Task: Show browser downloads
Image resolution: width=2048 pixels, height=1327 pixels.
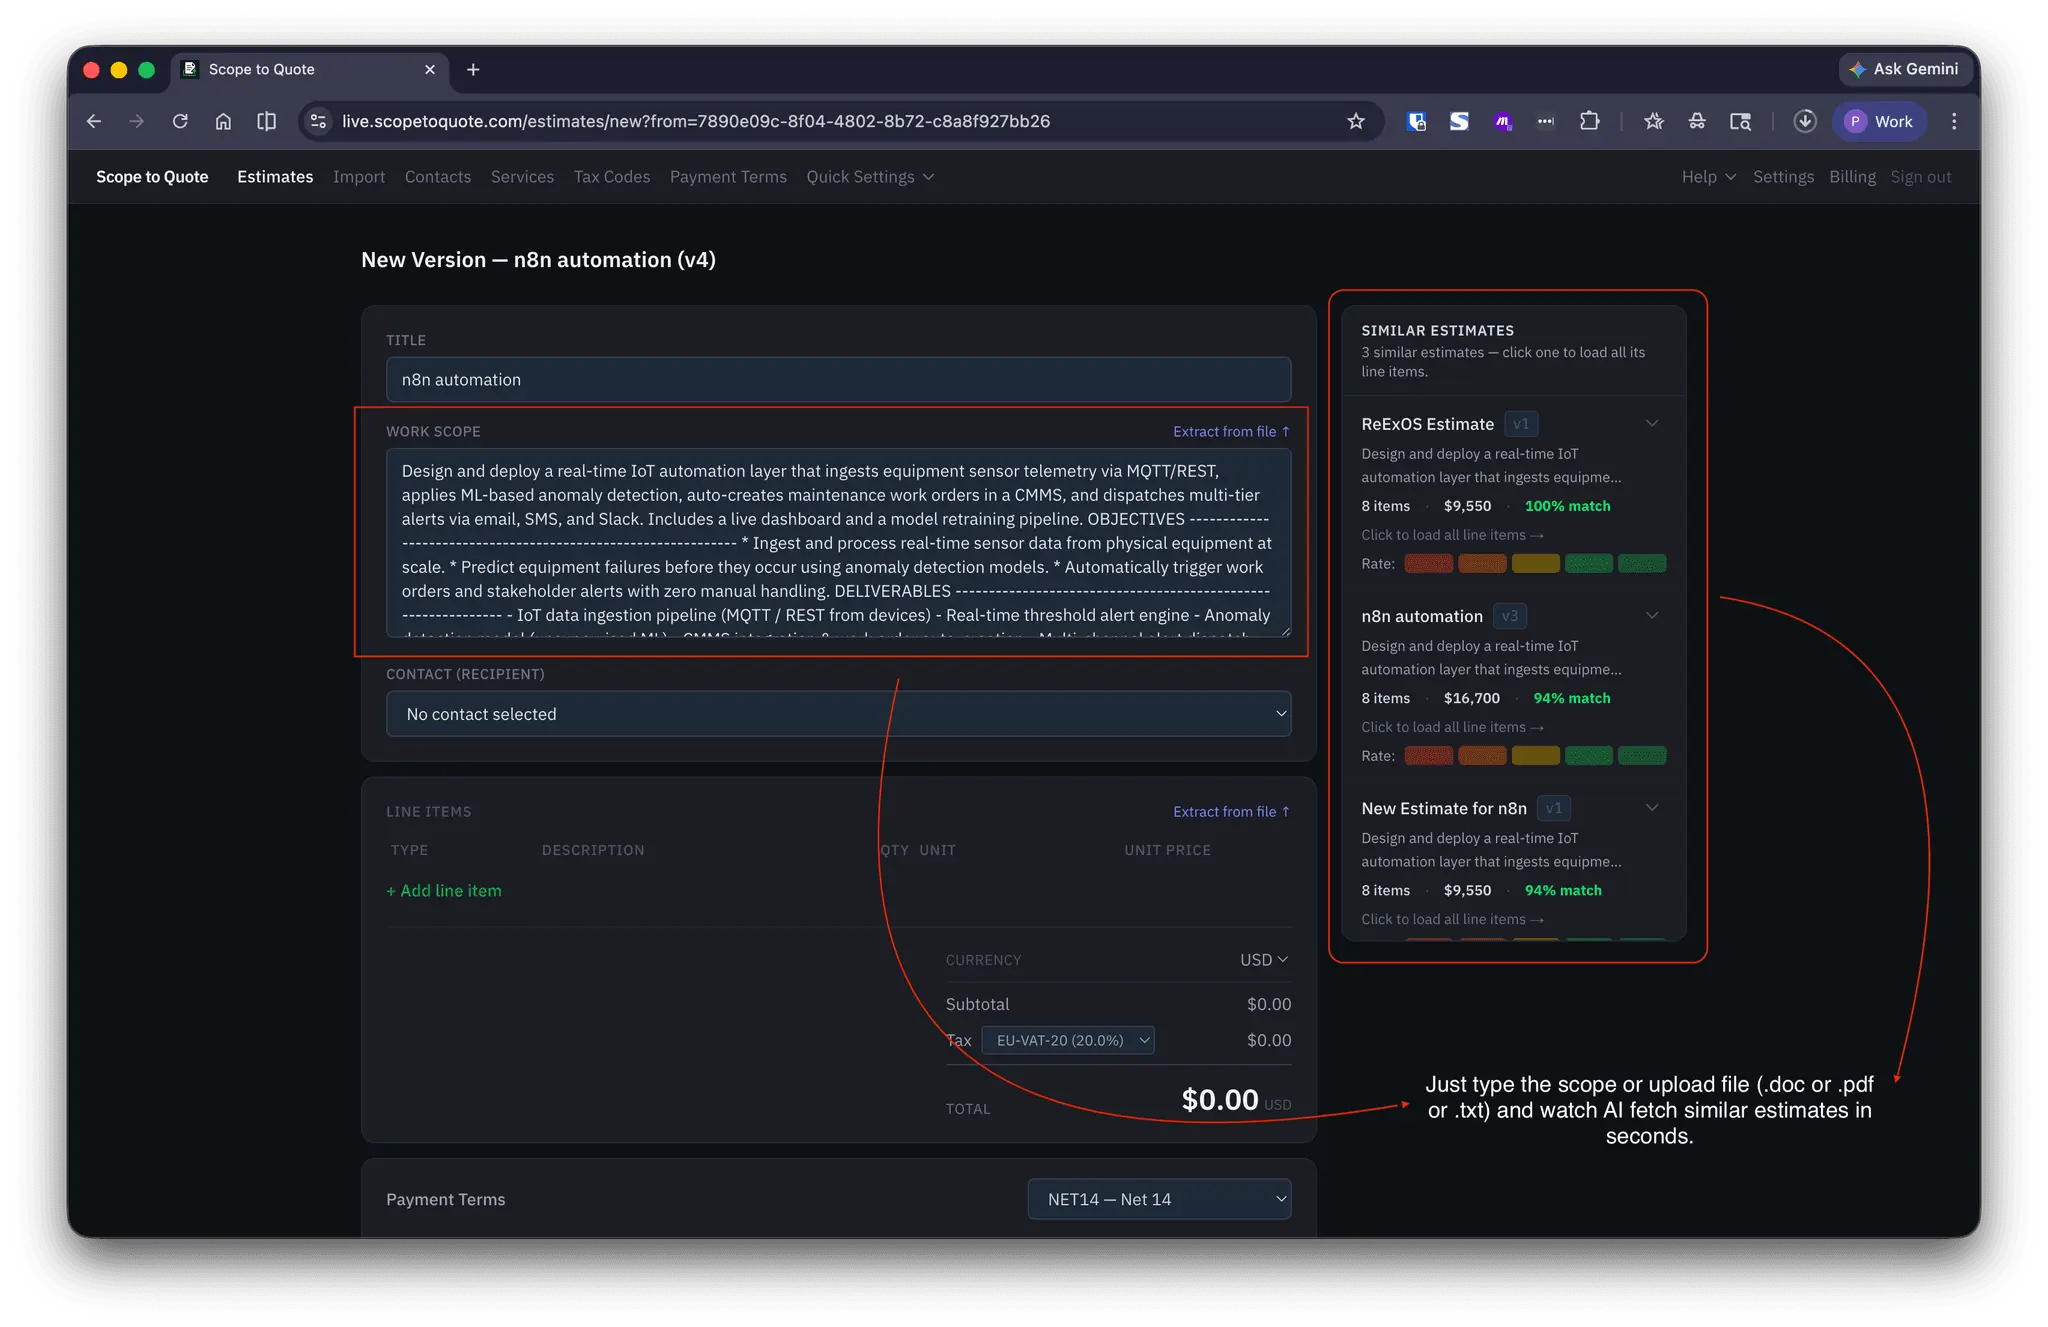Action: pyautogui.click(x=1805, y=121)
